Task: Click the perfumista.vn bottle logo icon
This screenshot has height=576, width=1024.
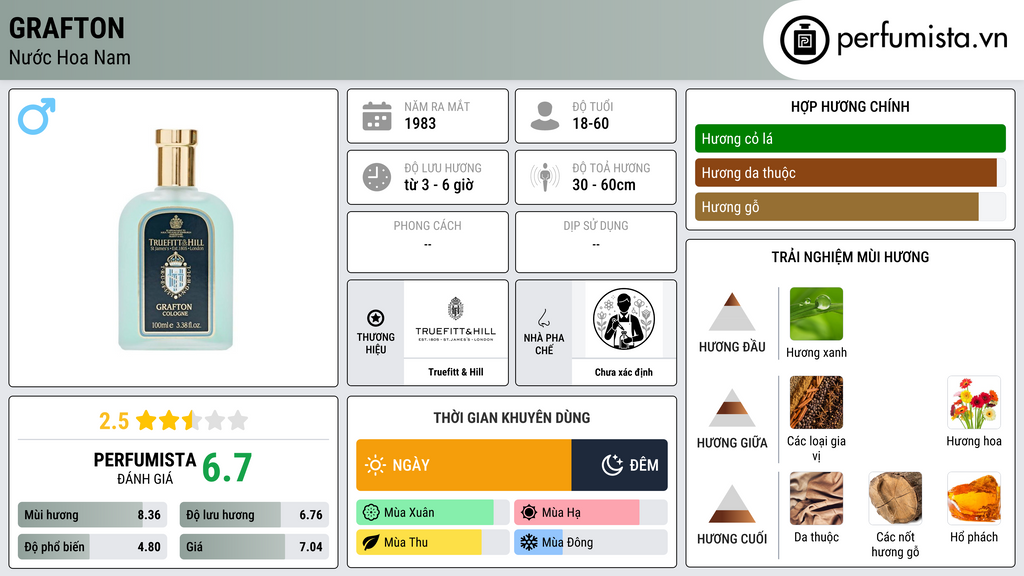Action: 804,40
